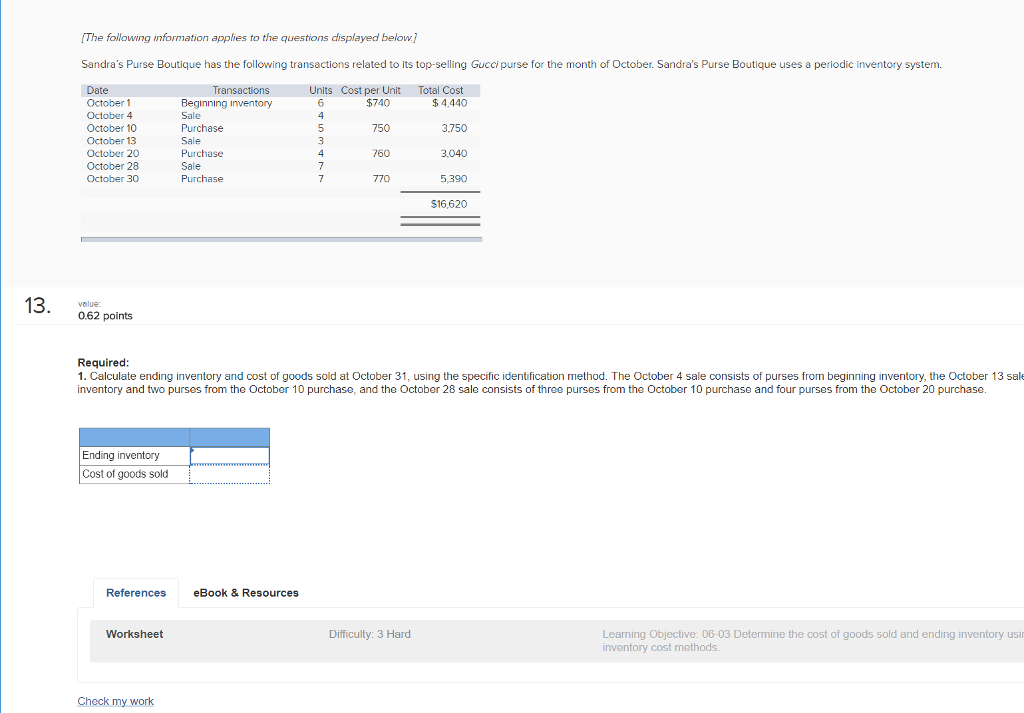Click the "$740" cost per unit value

coord(378,103)
